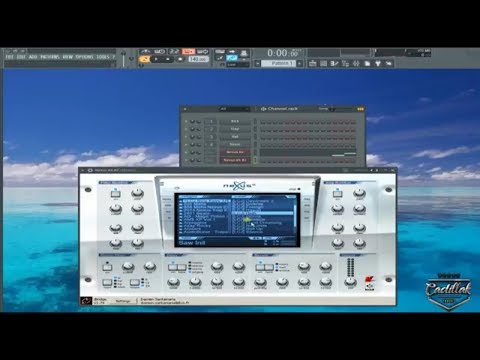Click the plus button after Pattern 1
480x360 pixels.
coord(299,63)
